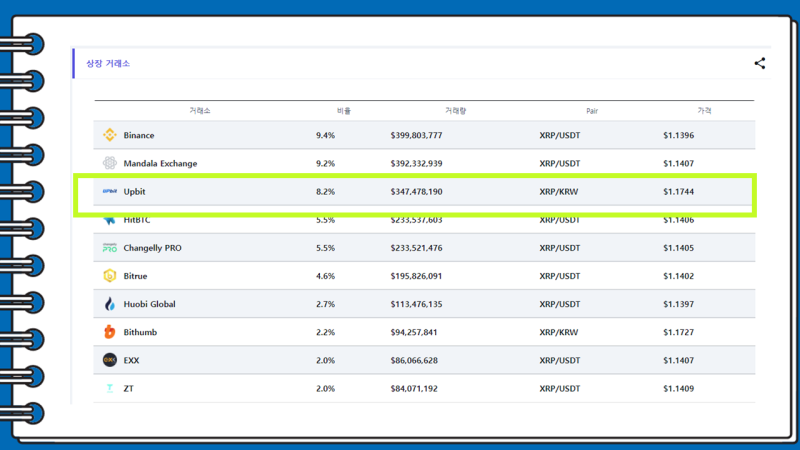Click the Bithumb logo icon
The width and height of the screenshot is (800, 450).
110,332
